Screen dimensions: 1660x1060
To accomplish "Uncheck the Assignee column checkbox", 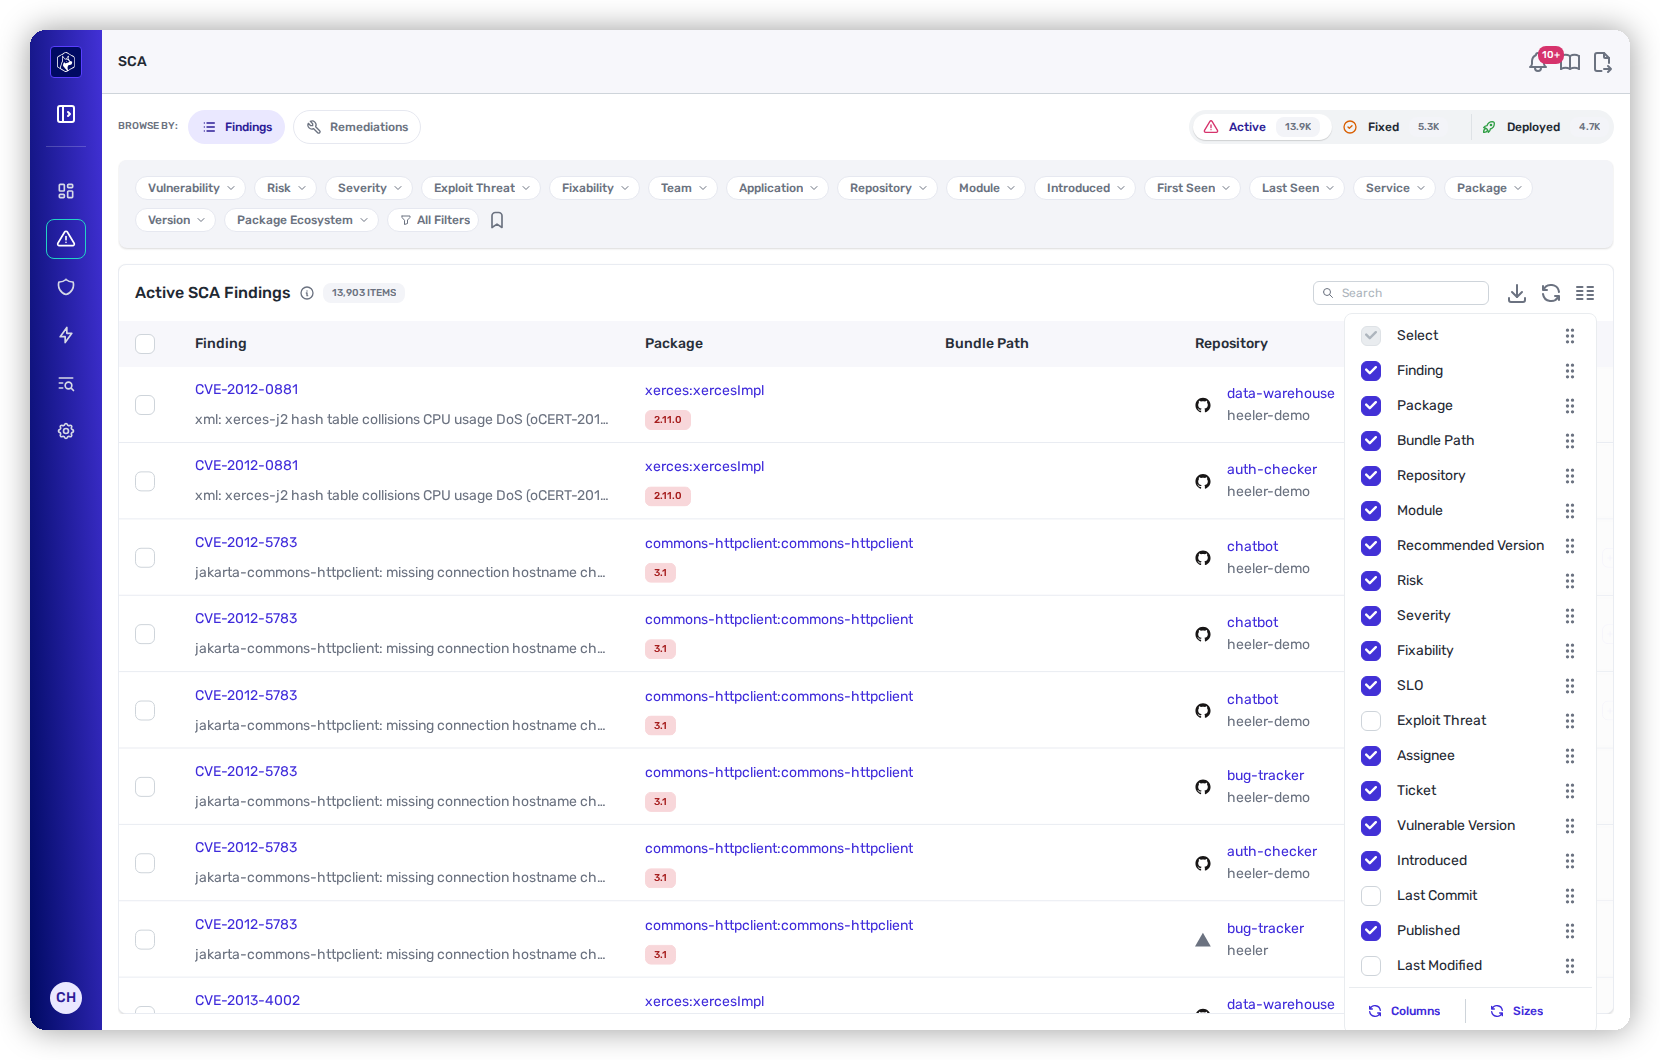I will [1371, 756].
